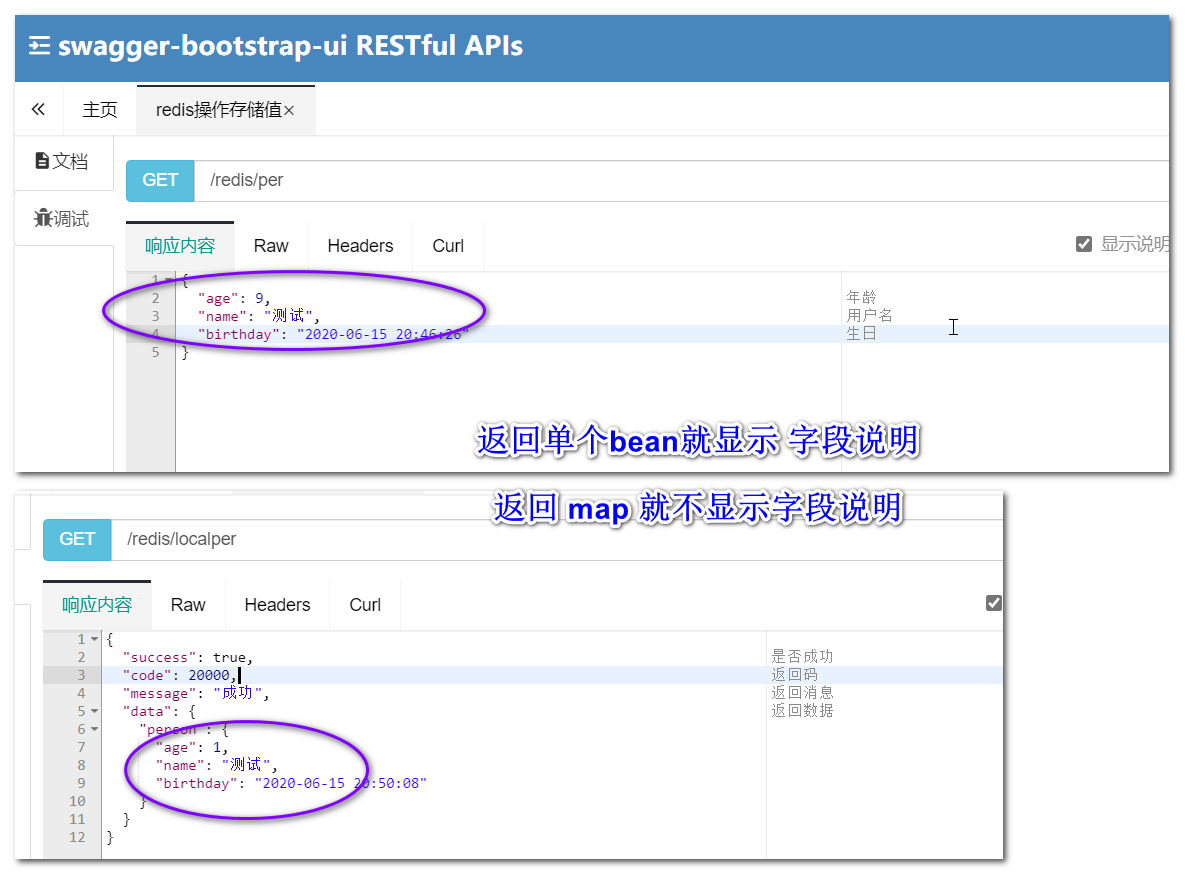Open the 调试 debug section
The image size is (1185, 875).
[62, 218]
